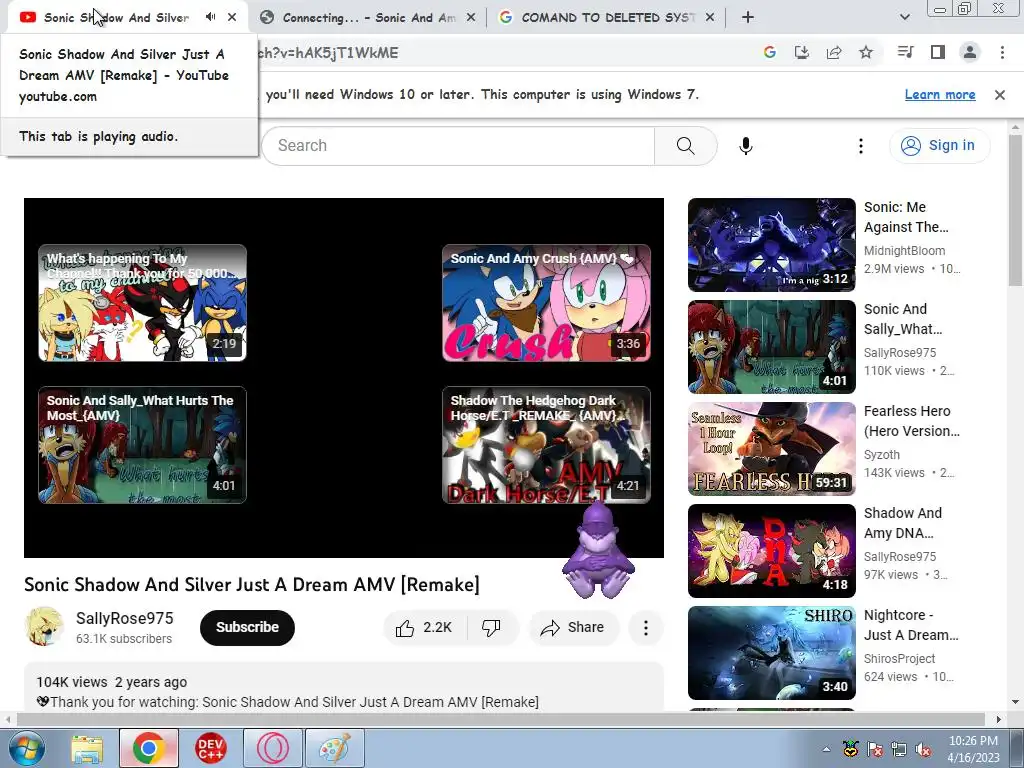Click the Google search icon in the address bar
This screenshot has width=1024, height=768.
[x=769, y=52]
